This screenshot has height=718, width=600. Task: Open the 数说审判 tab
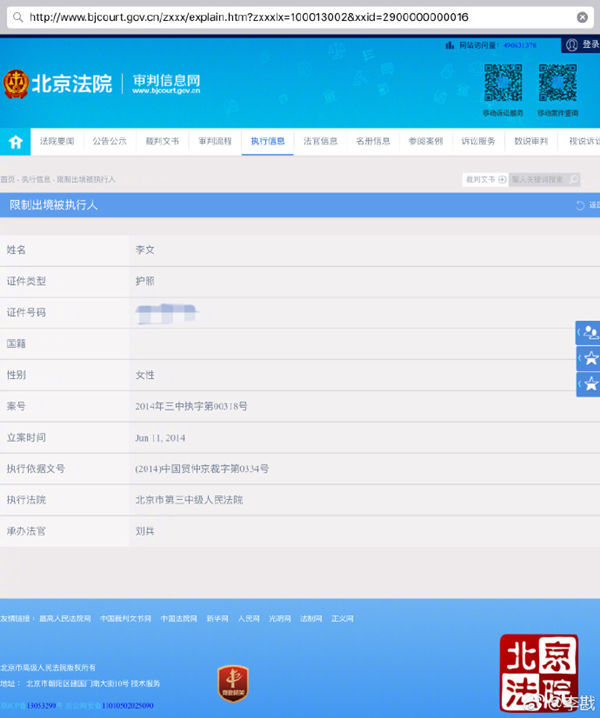pyautogui.click(x=531, y=141)
